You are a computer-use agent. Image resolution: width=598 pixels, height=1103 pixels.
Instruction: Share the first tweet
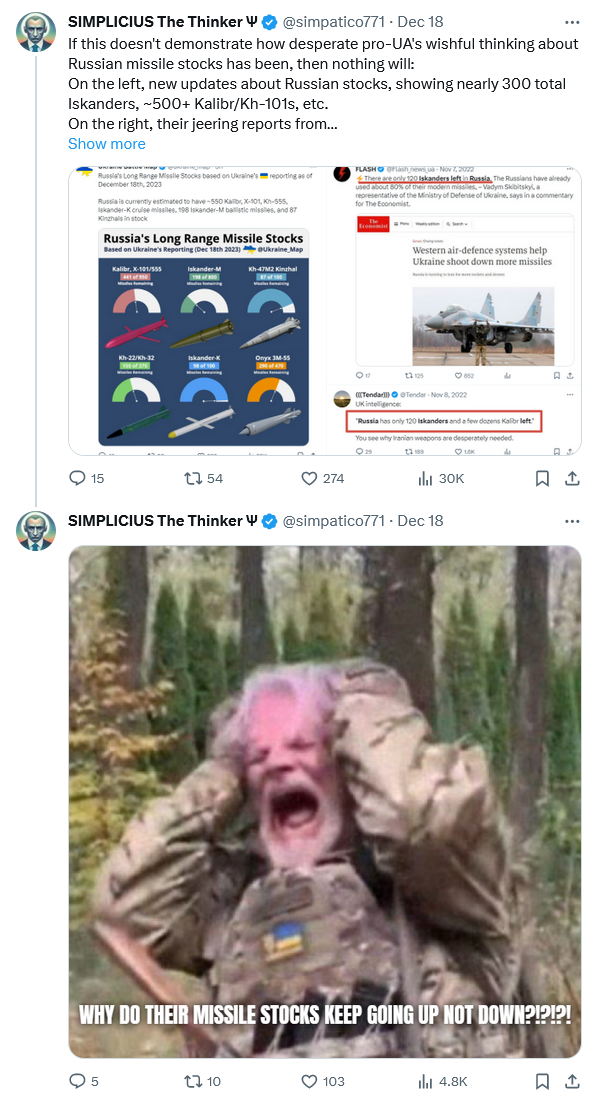[x=573, y=478]
